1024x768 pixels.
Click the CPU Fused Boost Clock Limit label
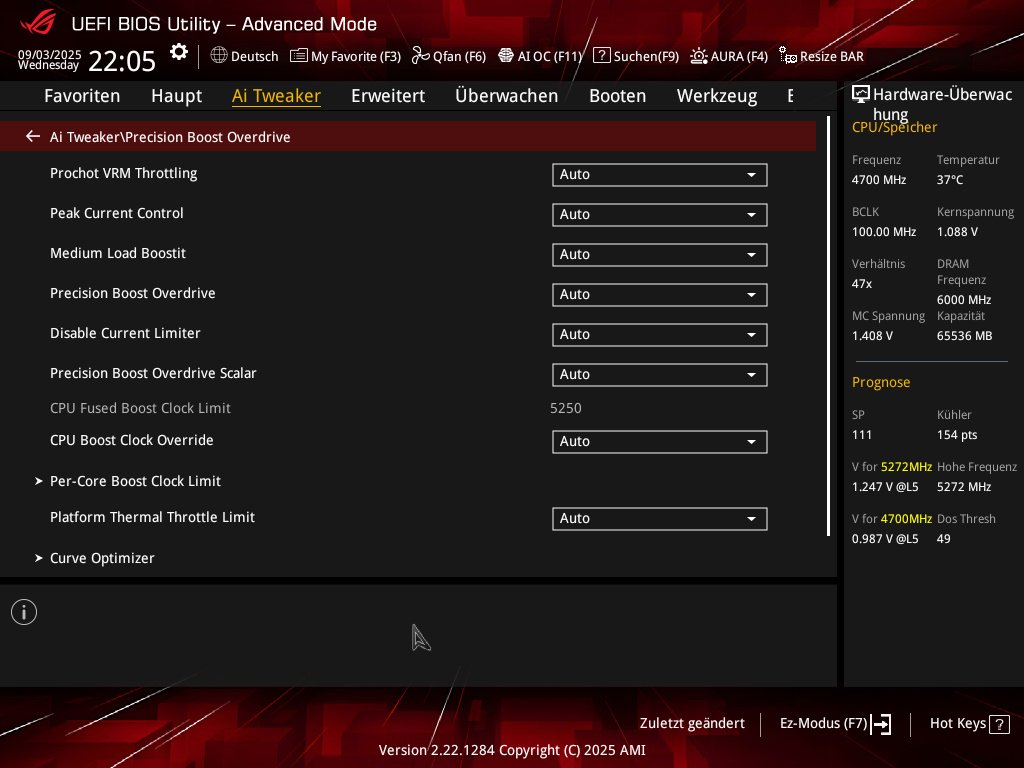click(140, 408)
